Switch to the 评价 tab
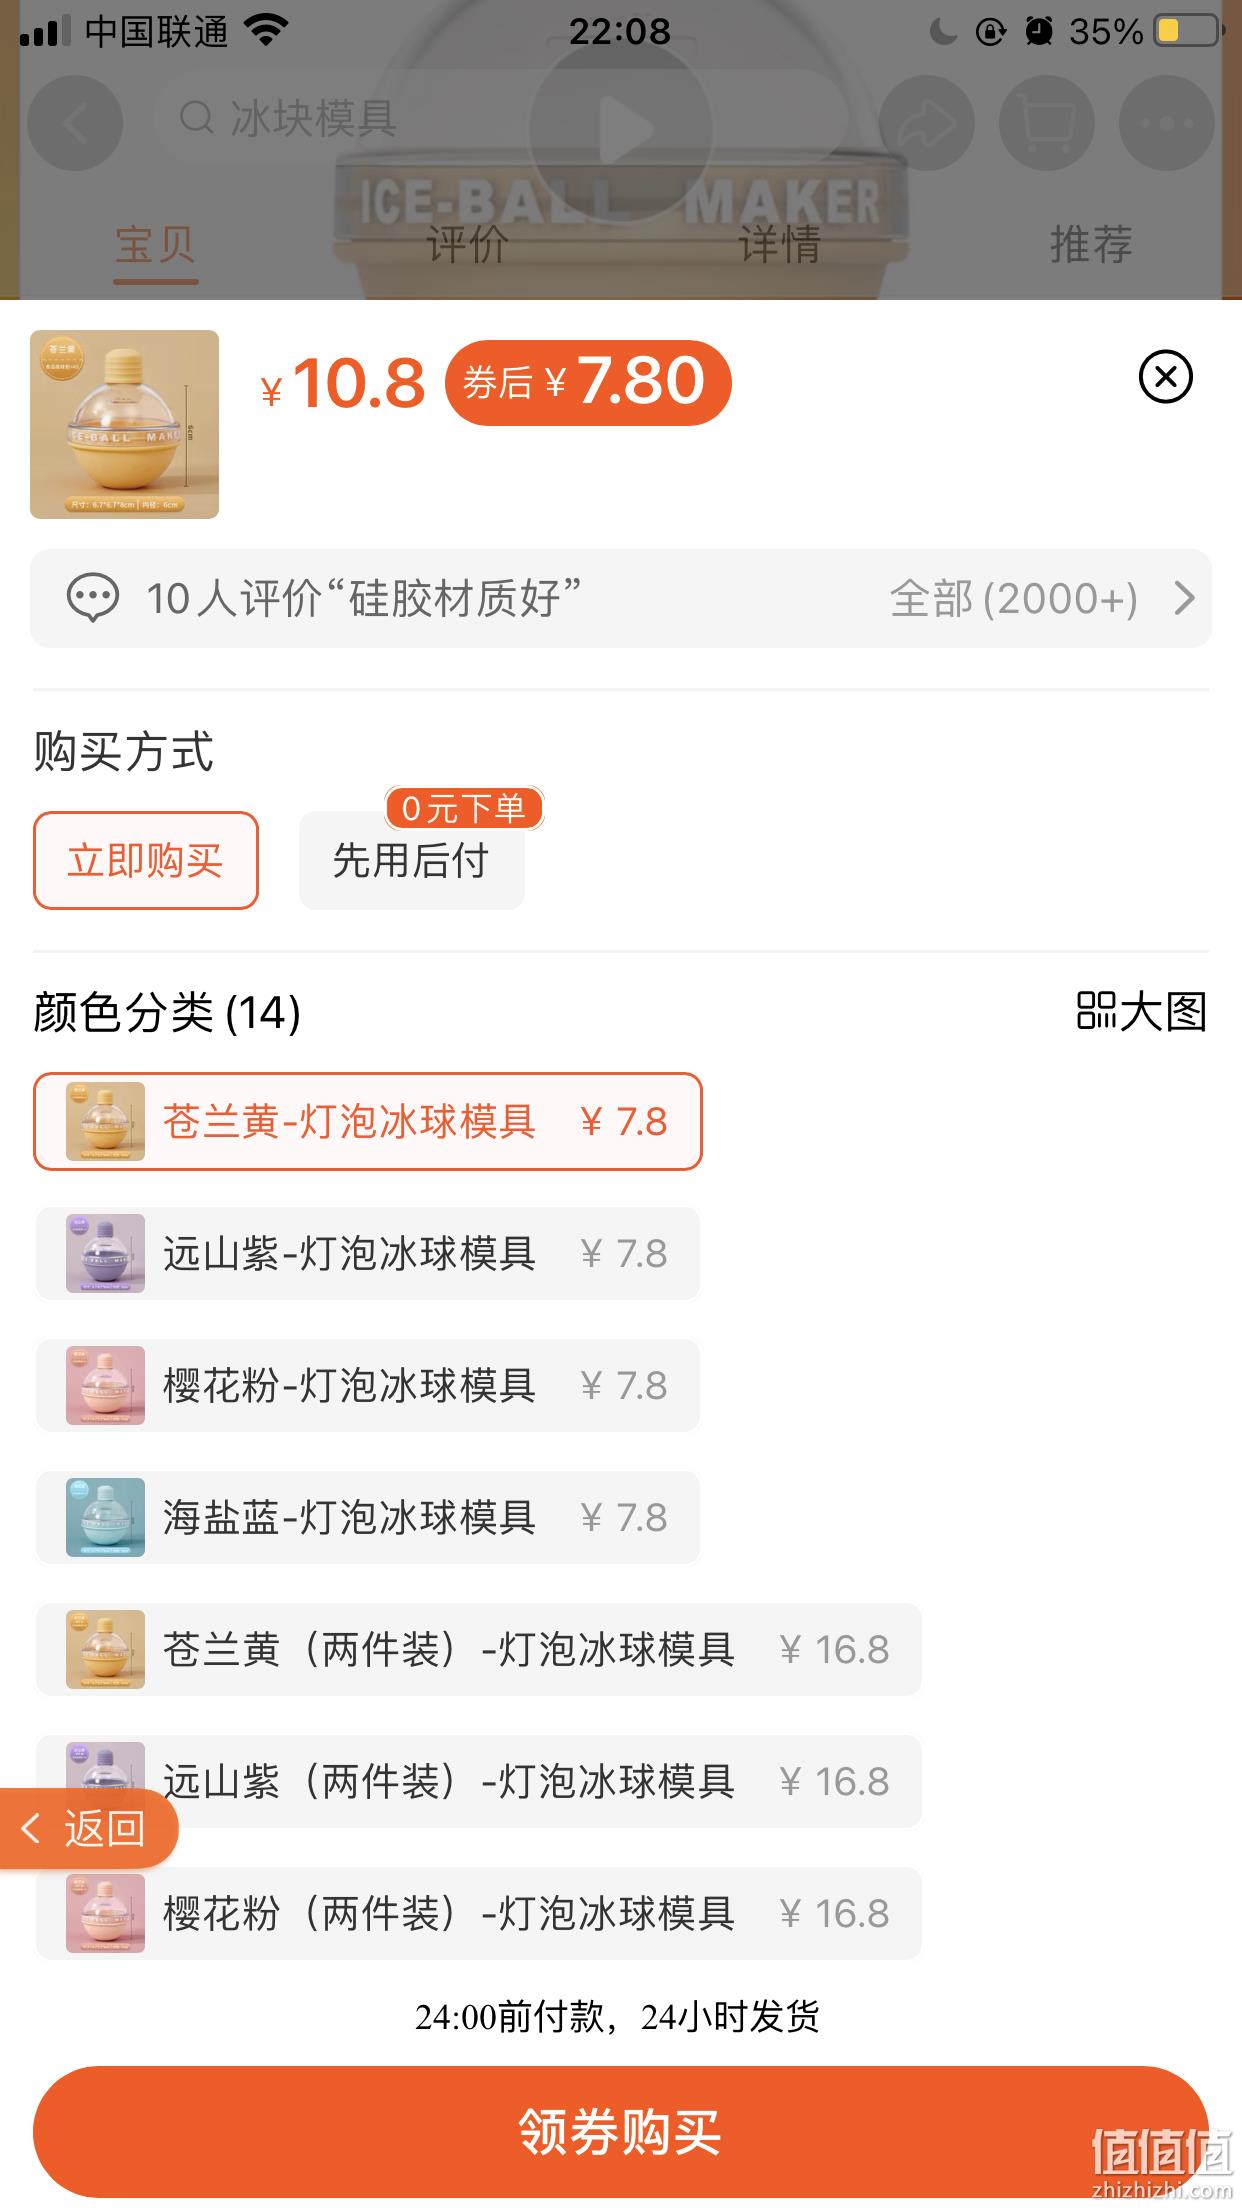The width and height of the screenshot is (1242, 2208). pyautogui.click(x=467, y=244)
